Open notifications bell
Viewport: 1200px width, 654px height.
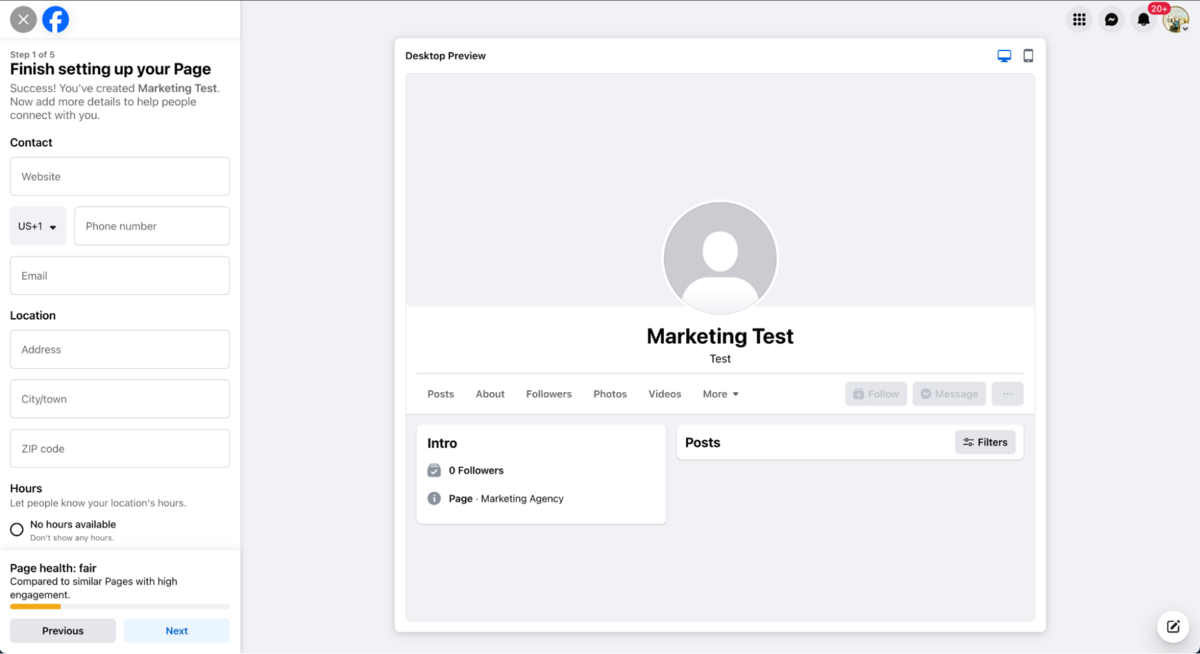[1144, 19]
